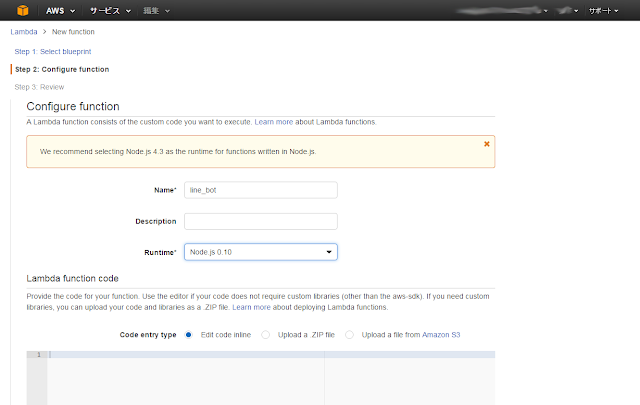Click the Node.js 4.3 recommendation text
This screenshot has height=405, width=640.
(178, 151)
